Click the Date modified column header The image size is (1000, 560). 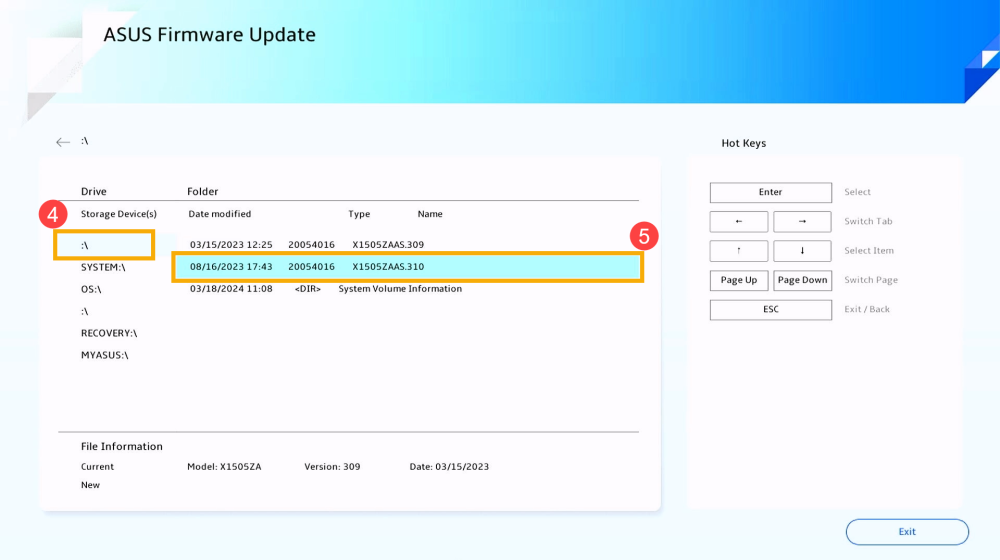click(219, 214)
